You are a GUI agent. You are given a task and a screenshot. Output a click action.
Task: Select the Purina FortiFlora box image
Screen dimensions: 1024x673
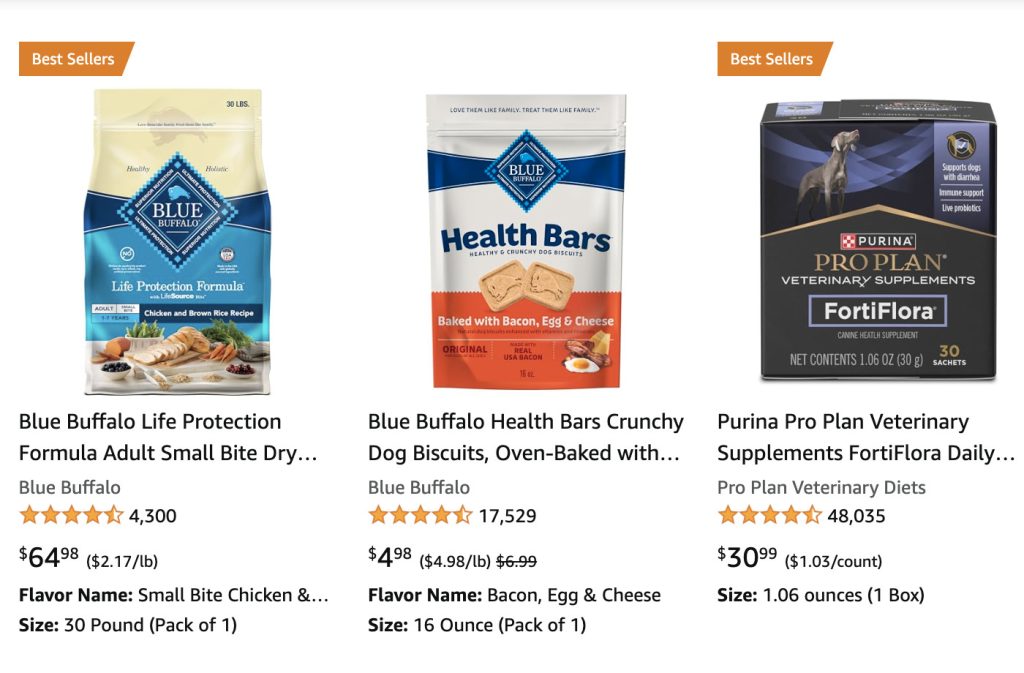pos(877,240)
